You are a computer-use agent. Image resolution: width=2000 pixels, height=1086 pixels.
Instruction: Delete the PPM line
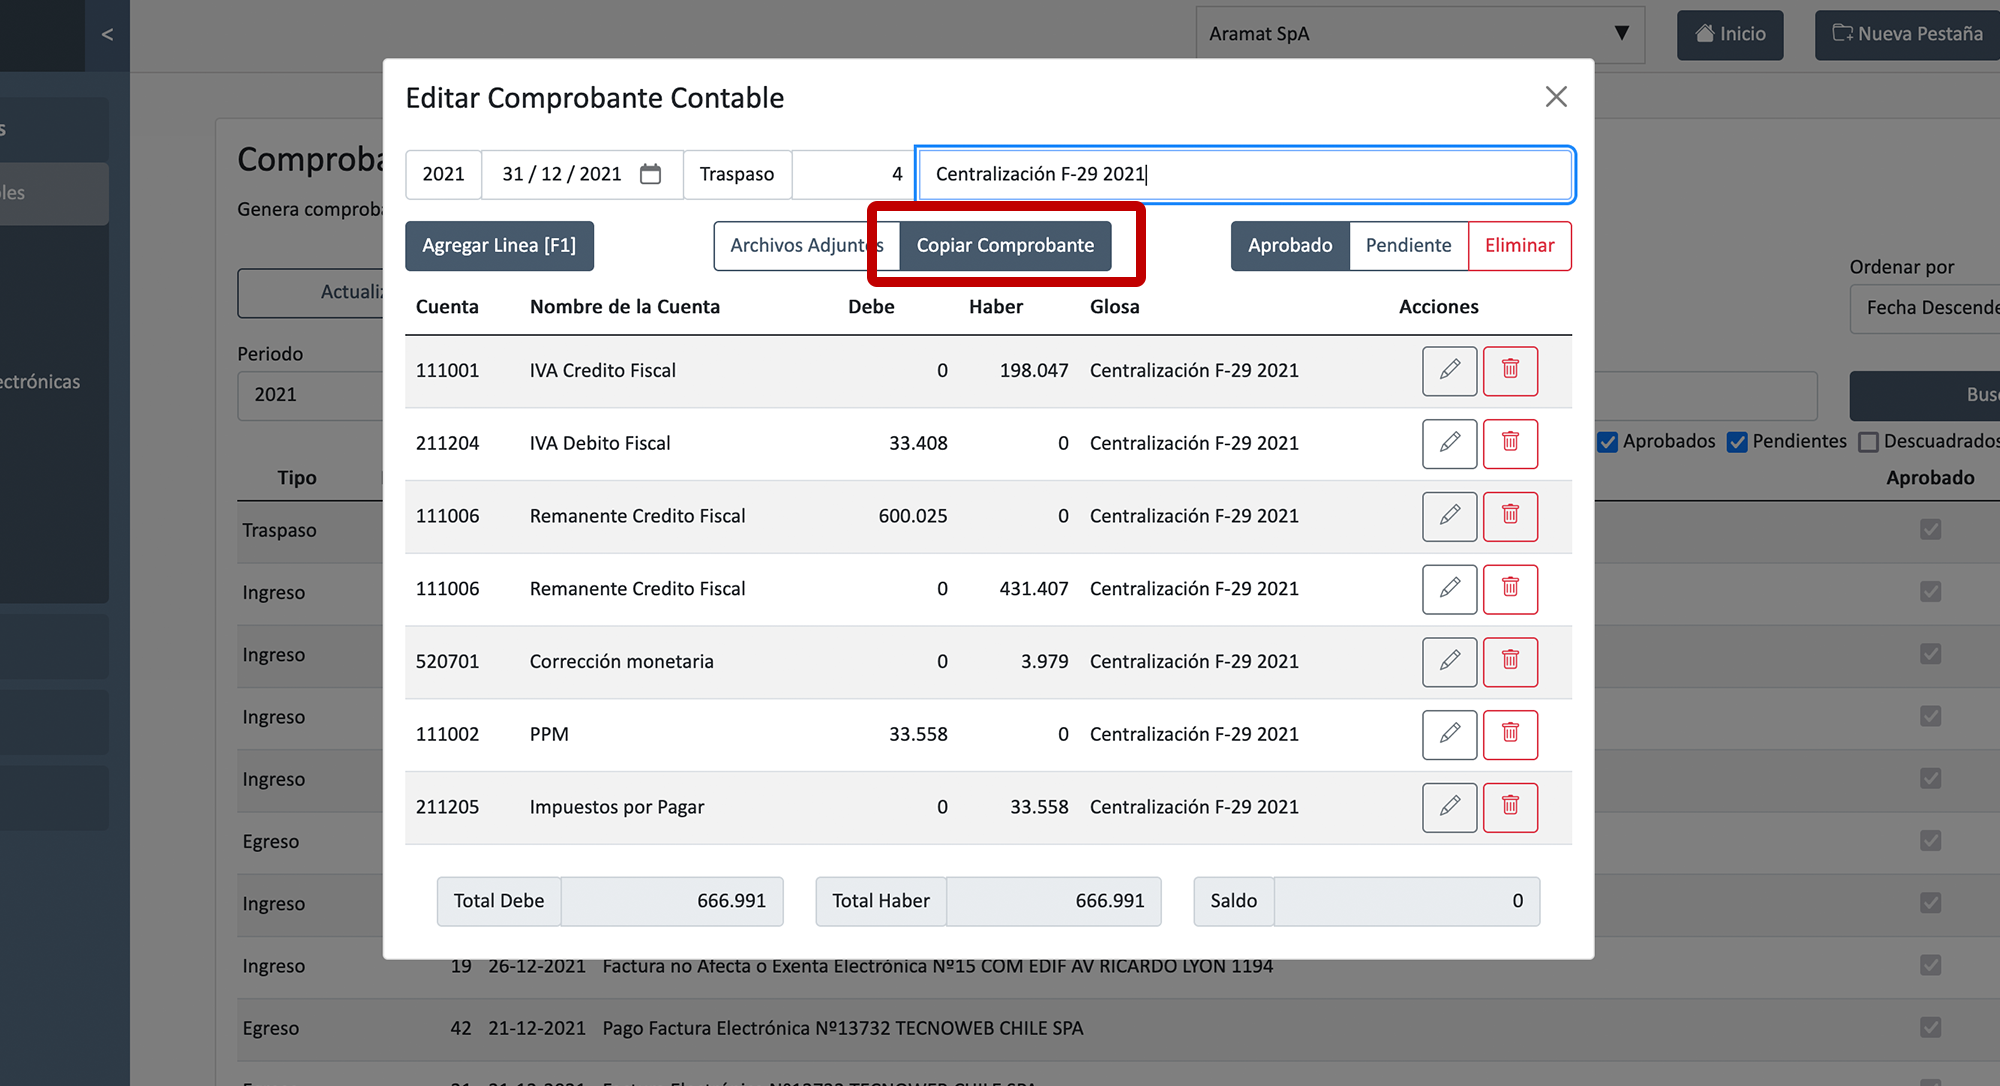1510,734
